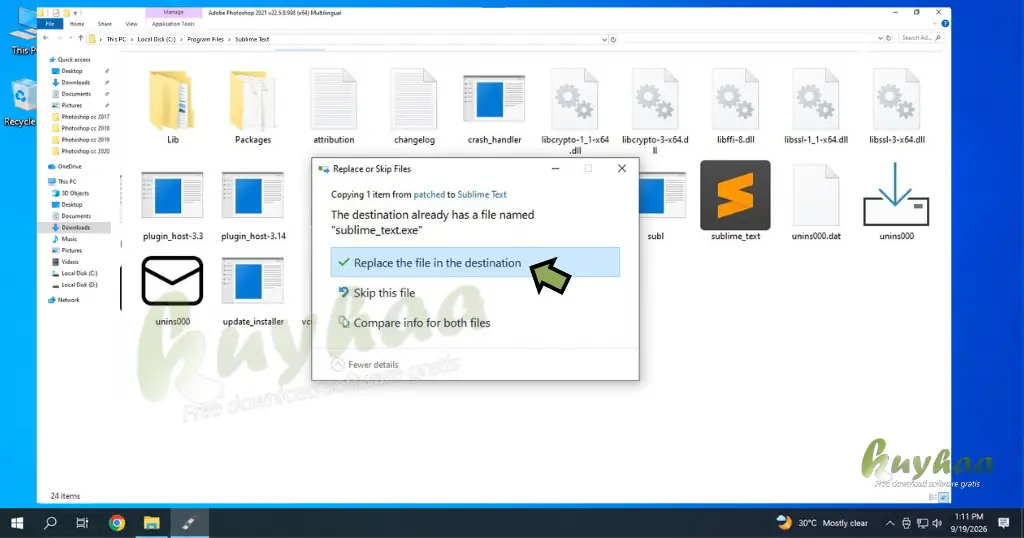This screenshot has height=538, width=1024.
Task: Expand second address bar dropdown near search
Action: (880, 39)
